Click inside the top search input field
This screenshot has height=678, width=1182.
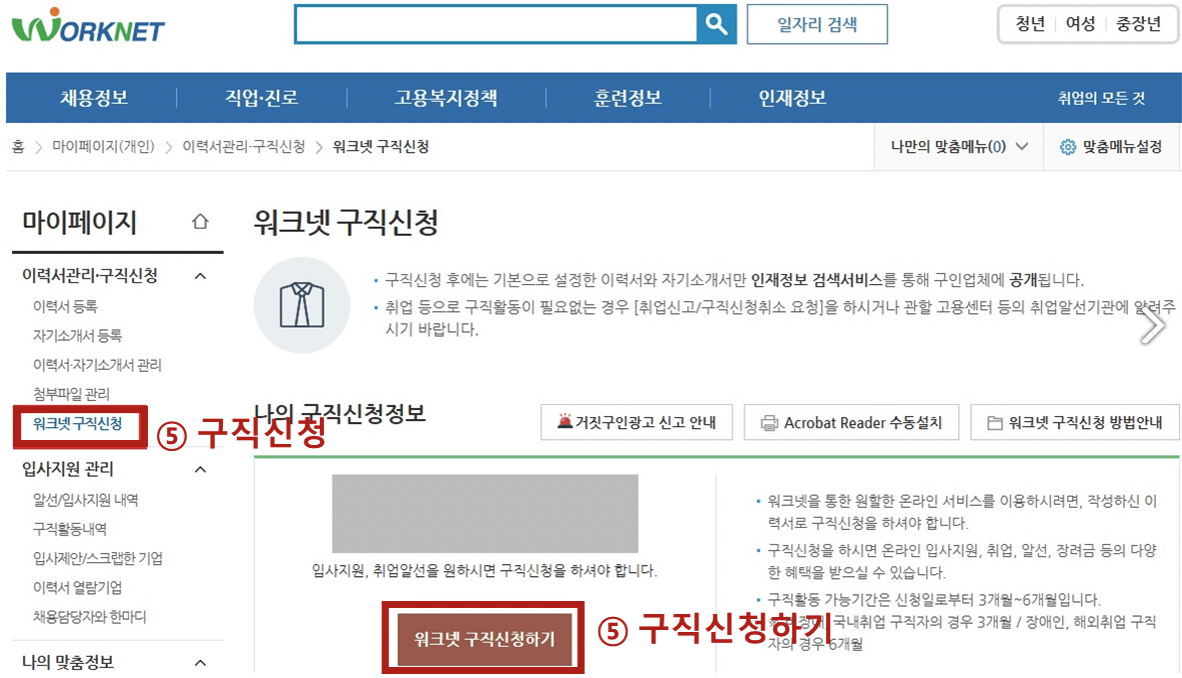496,25
